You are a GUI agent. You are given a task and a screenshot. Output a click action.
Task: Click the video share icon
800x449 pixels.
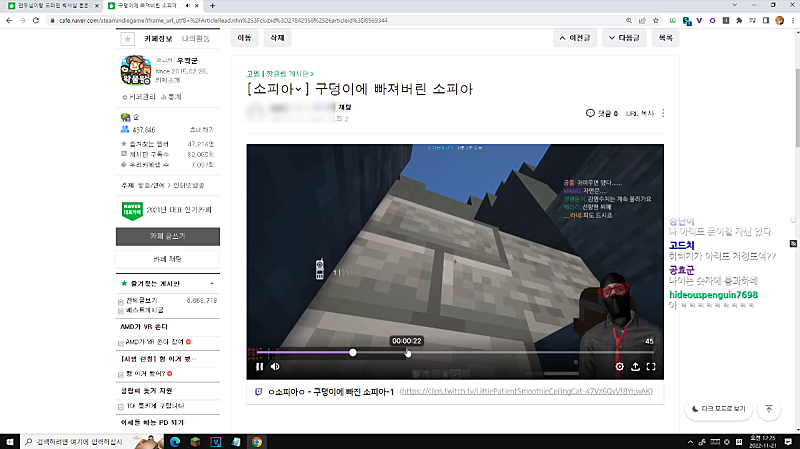click(x=635, y=366)
